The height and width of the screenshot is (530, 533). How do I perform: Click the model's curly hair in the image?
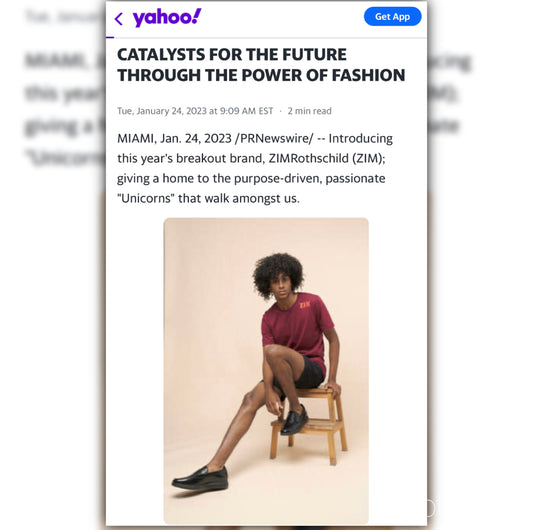pos(278,274)
